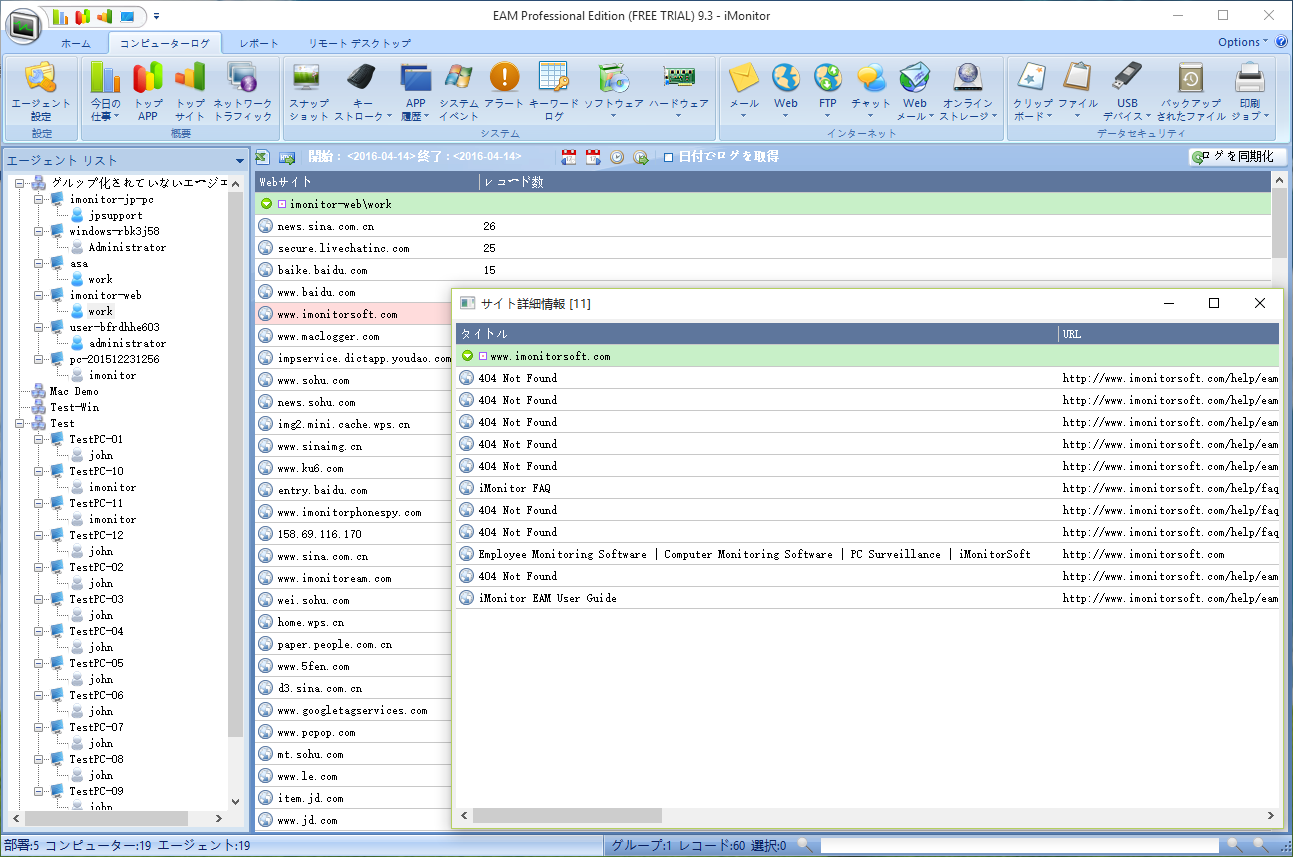Enable the 日付でログを取得 checkbox
Image resolution: width=1293 pixels, height=857 pixels.
(669, 157)
